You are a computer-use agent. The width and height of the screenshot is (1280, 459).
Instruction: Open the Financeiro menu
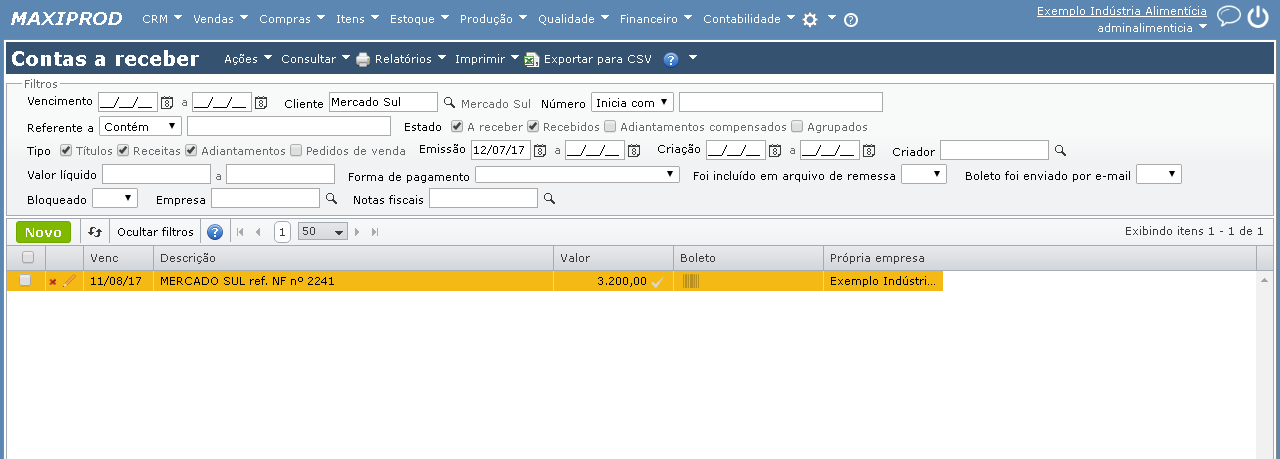(656, 19)
